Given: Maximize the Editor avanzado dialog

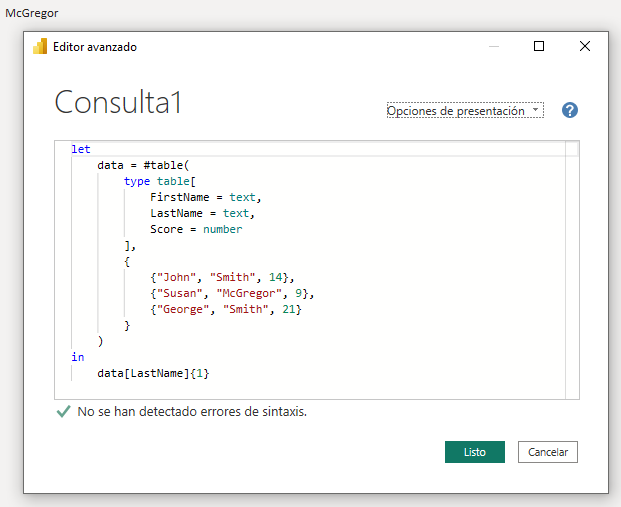Looking at the screenshot, I should 539,46.
